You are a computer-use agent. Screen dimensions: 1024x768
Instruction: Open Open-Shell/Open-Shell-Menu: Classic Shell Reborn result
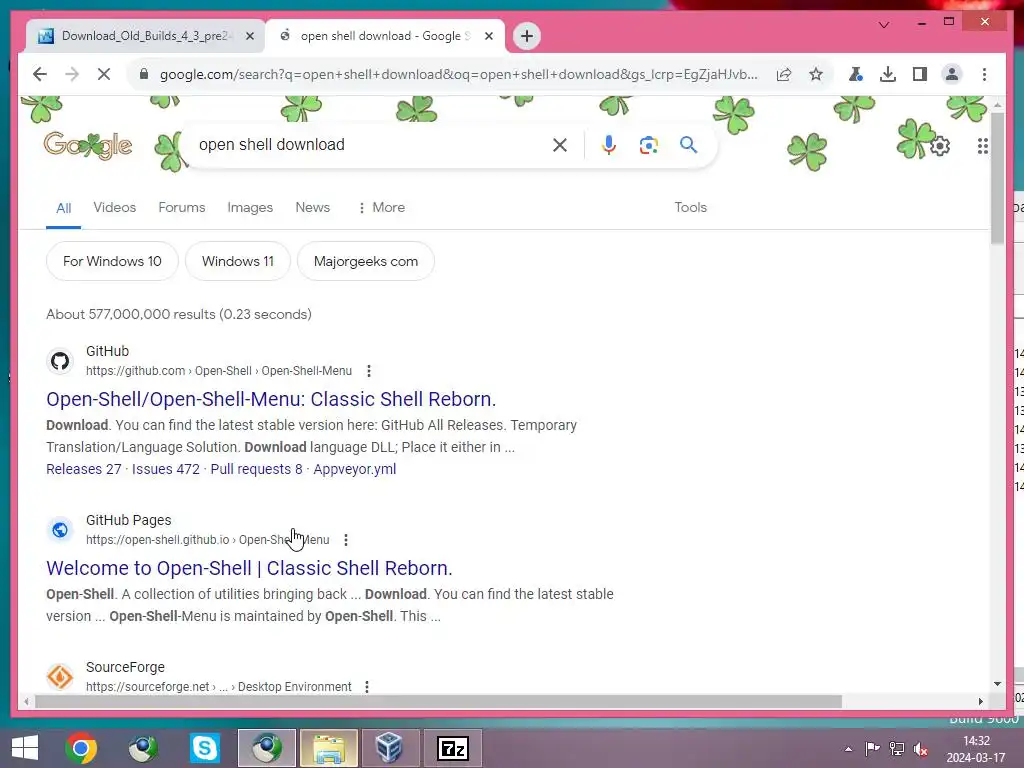click(x=271, y=399)
